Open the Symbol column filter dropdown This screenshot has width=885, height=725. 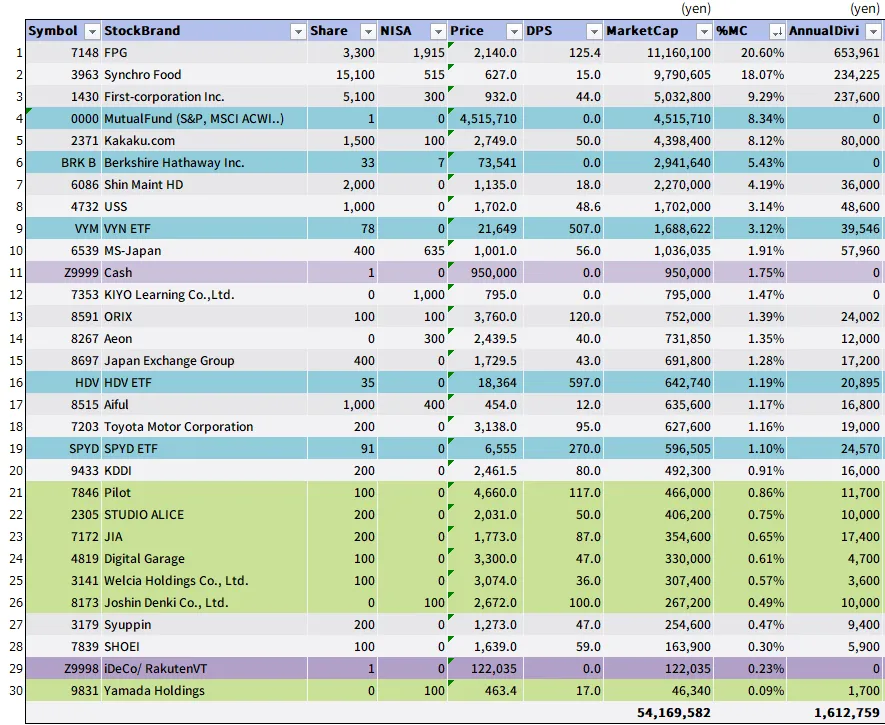pos(92,31)
